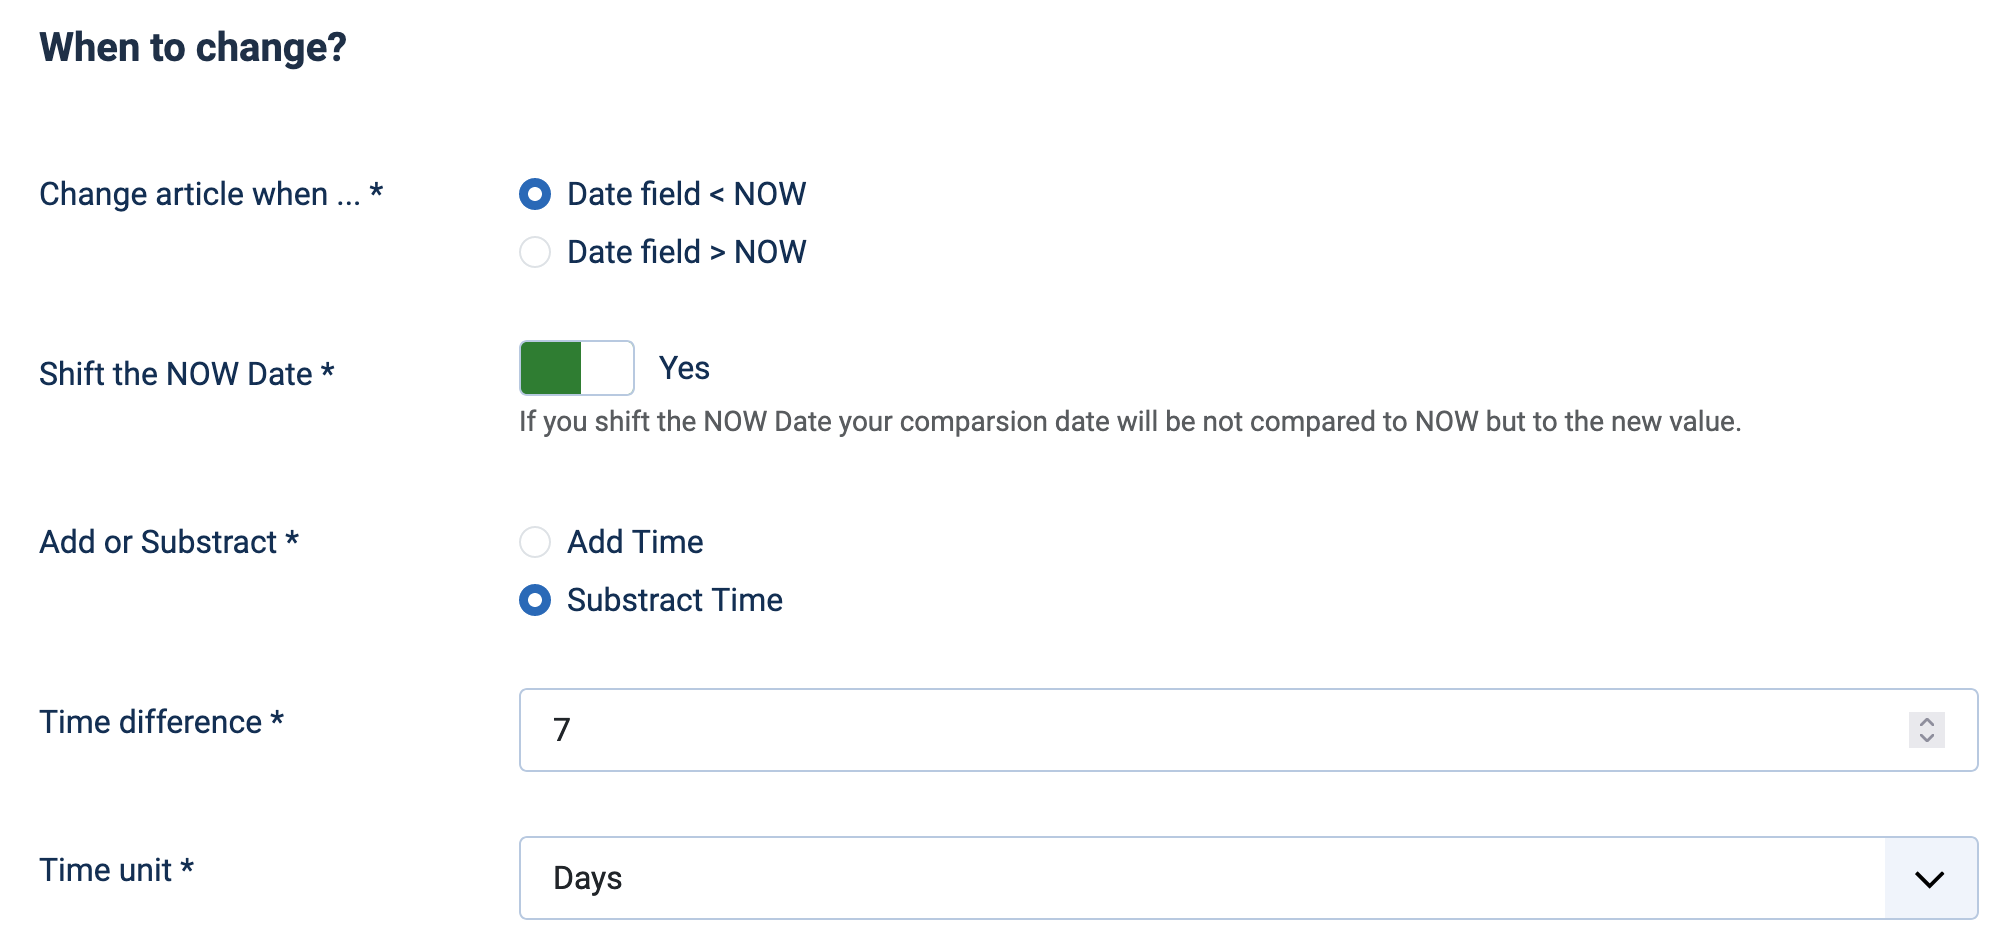Select the "Date field > NOW" radio circle
Viewport: 2004px width, 938px height.
click(535, 252)
